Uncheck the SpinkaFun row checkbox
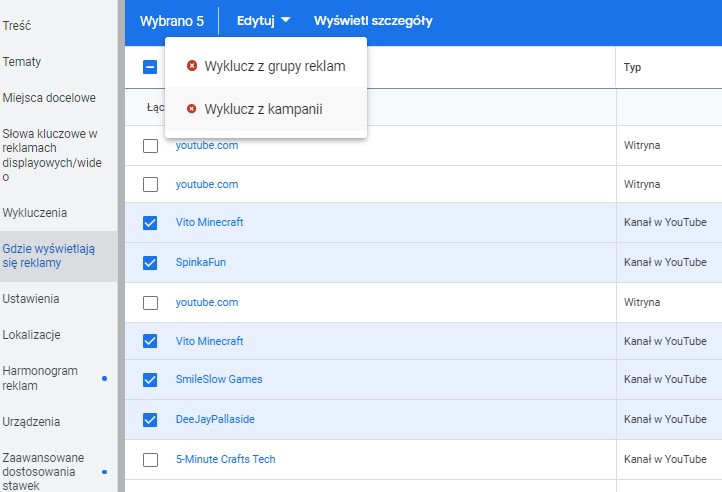722x492 pixels. [x=150, y=263]
